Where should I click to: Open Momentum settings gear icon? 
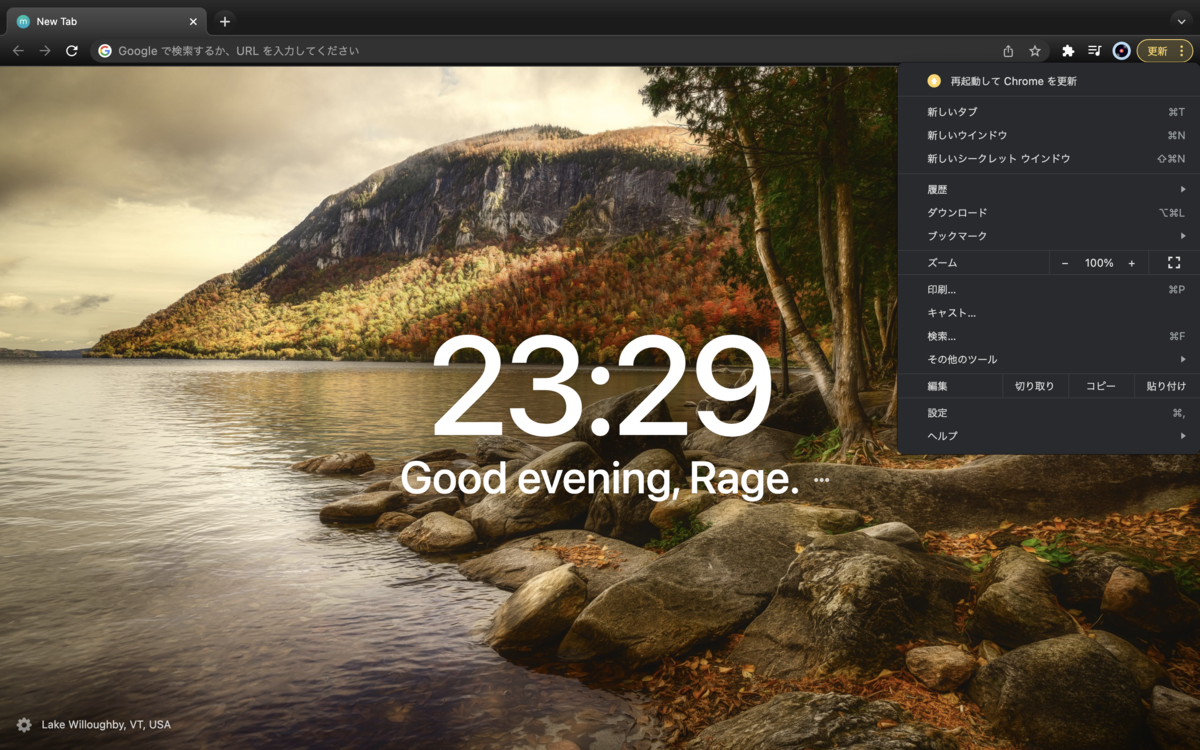click(24, 725)
